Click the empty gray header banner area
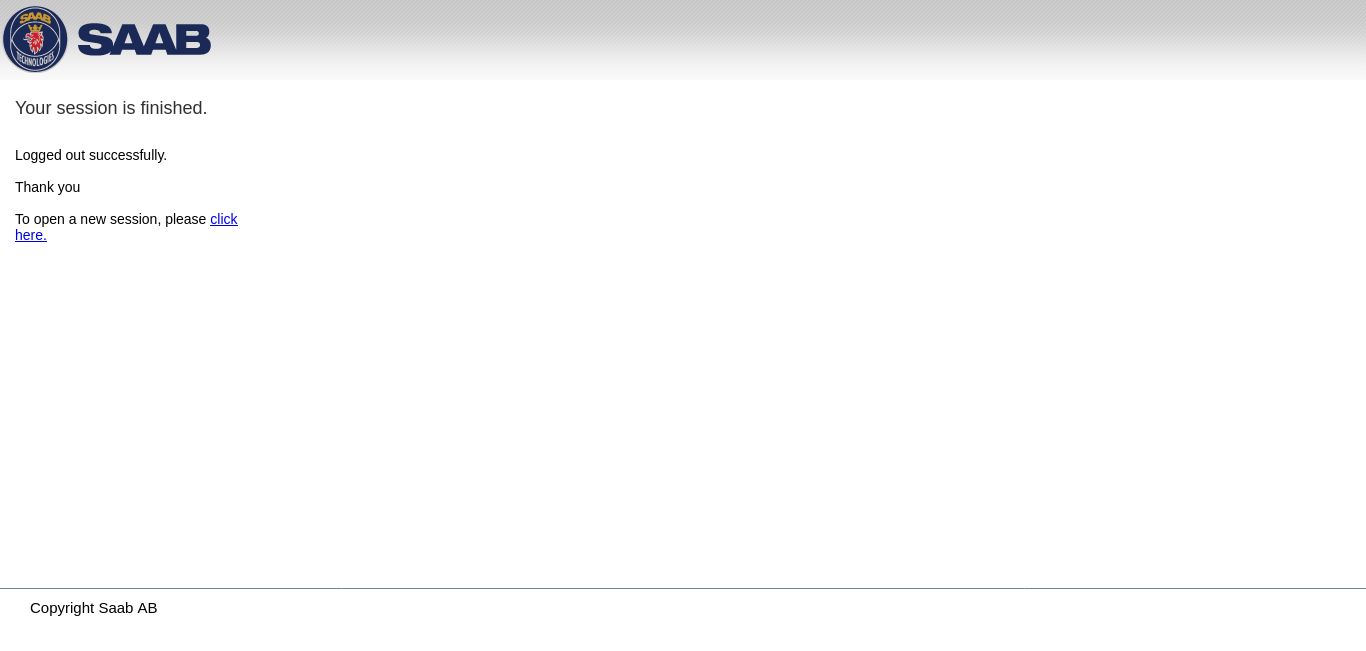 coord(790,40)
